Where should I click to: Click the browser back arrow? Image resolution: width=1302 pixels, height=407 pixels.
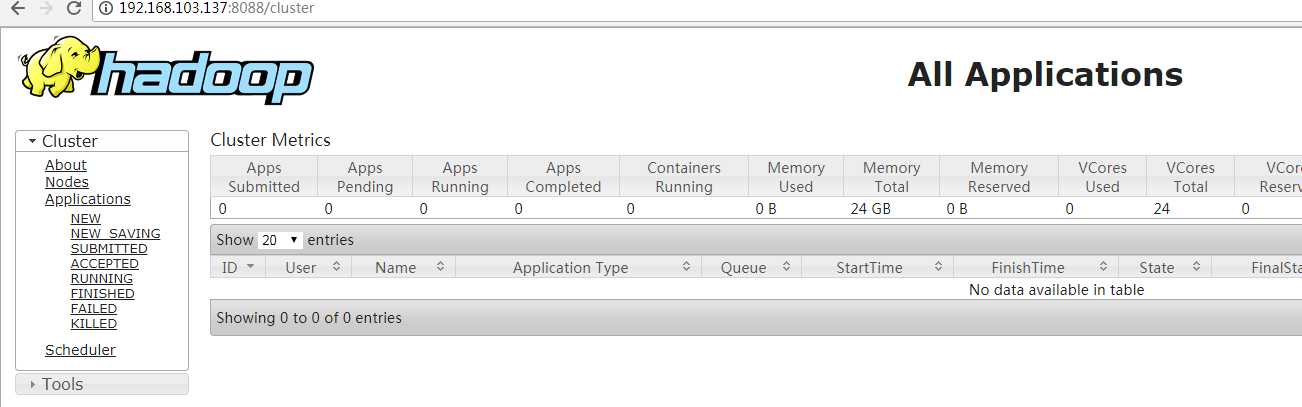[x=17, y=8]
